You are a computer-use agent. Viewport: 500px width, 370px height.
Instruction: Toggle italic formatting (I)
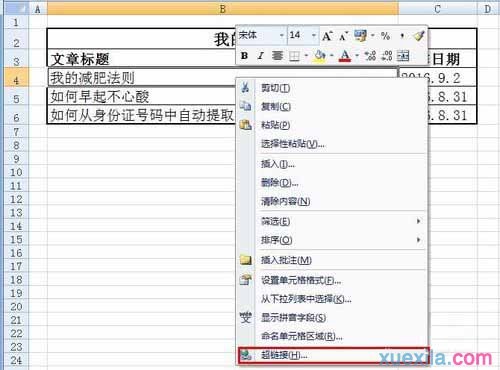click(x=260, y=56)
